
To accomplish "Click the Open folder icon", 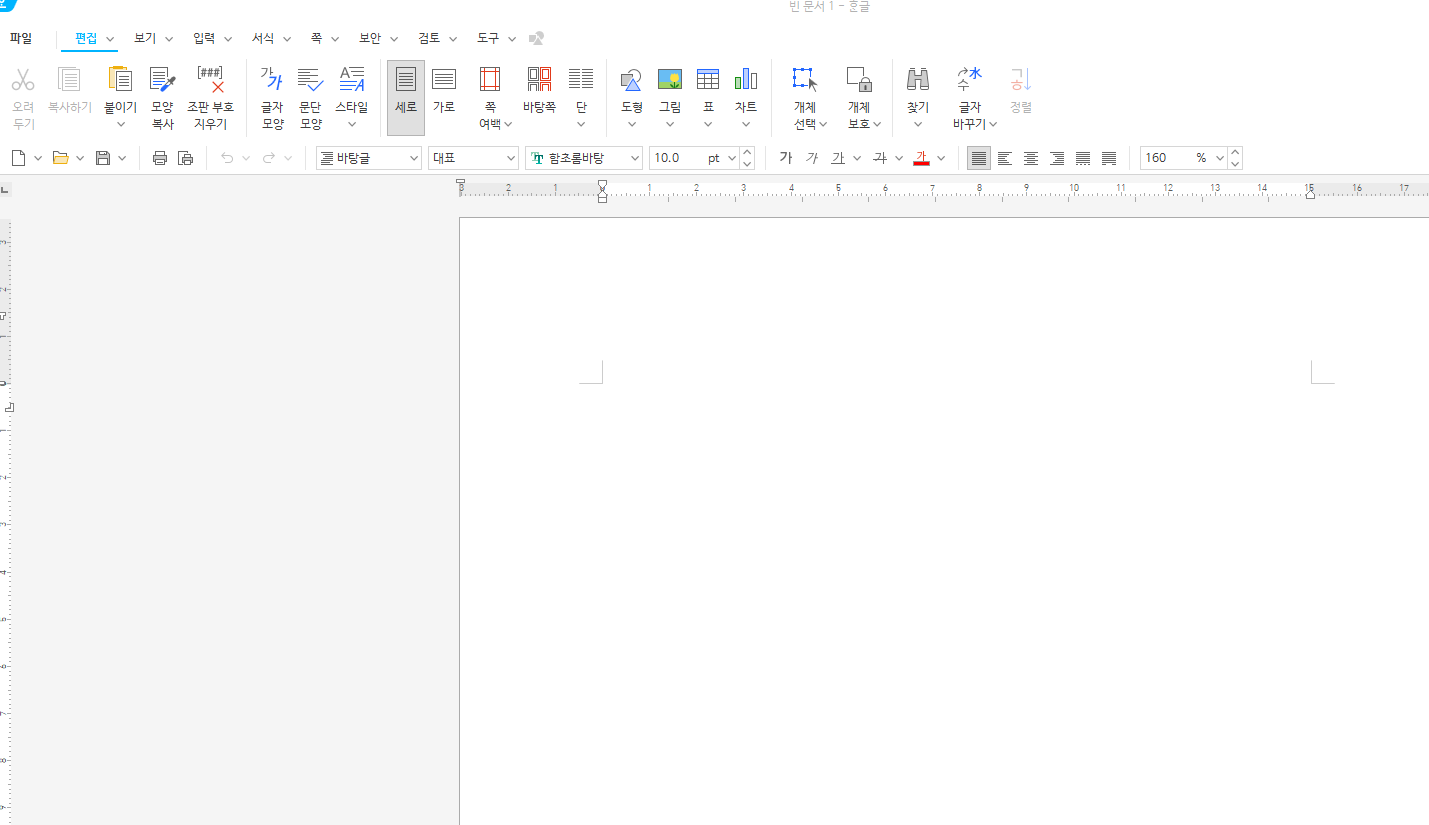I will coord(60,158).
